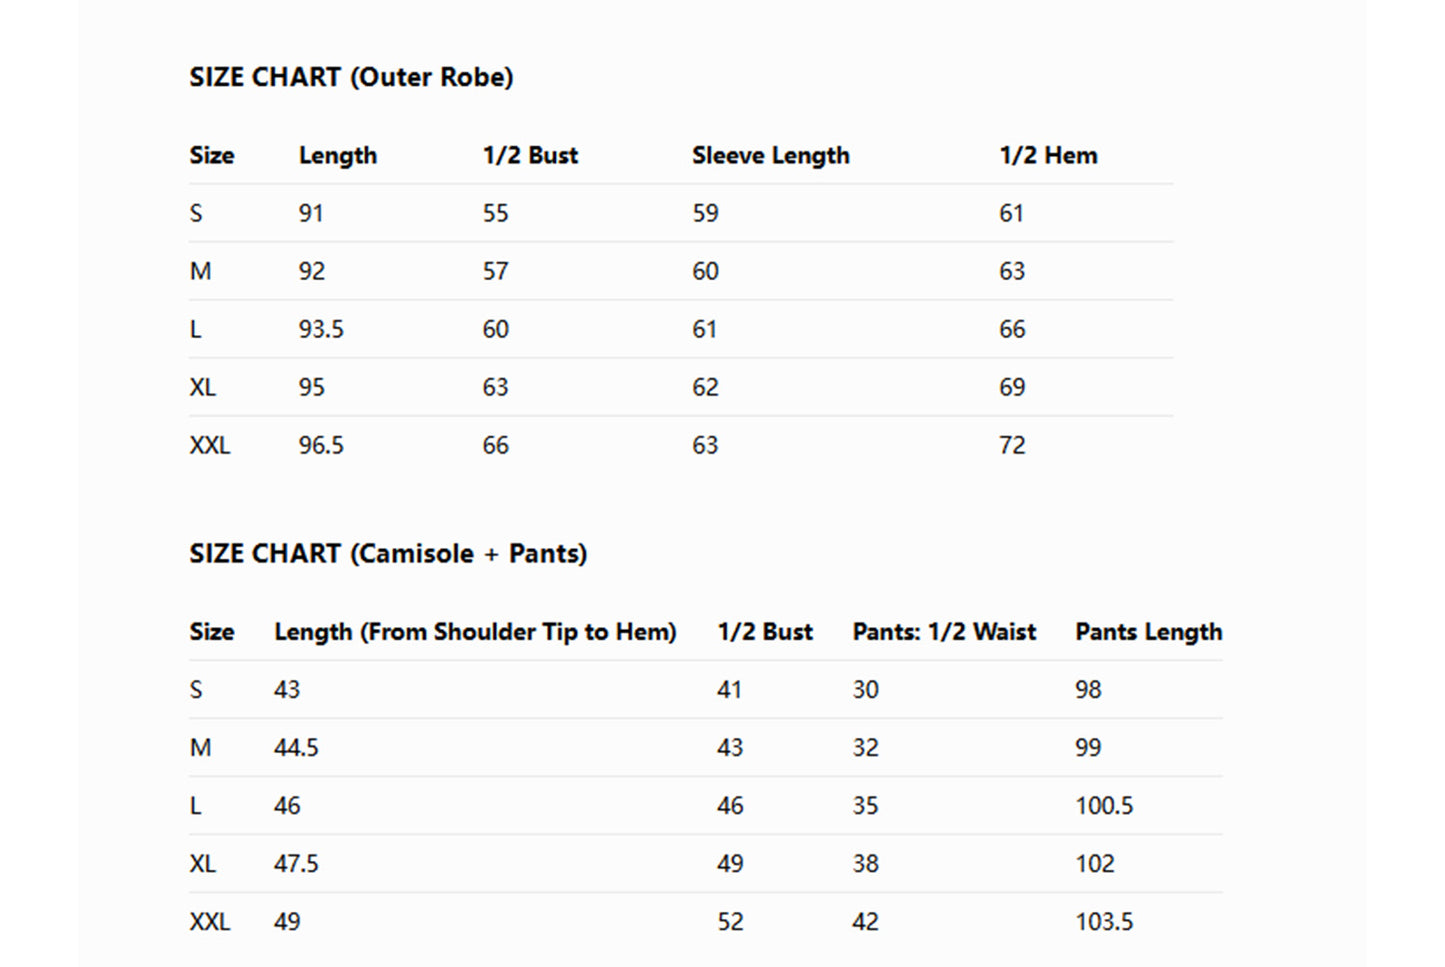Click the 103.5 pants length value
1445x967 pixels.
point(1104,922)
